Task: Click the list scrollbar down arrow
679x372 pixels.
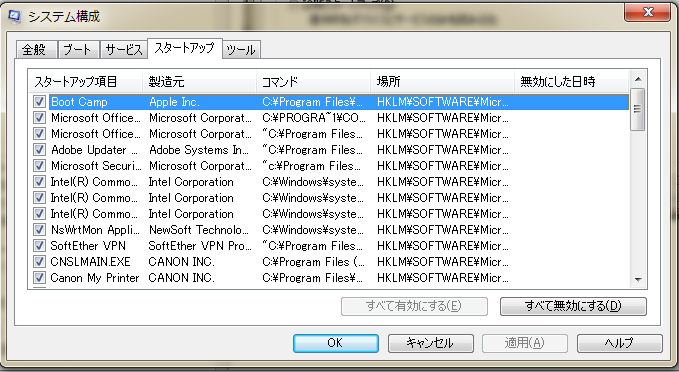Action: pos(638,280)
